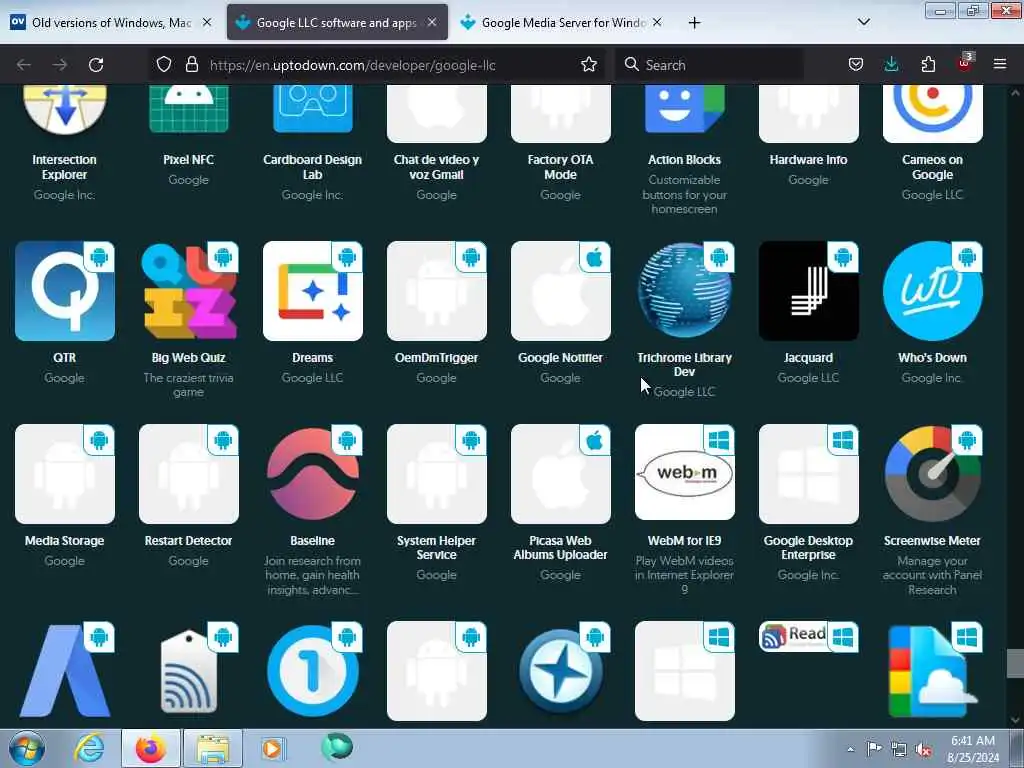
Task: Open the Firefox hamburger application menu
Action: [x=1000, y=64]
